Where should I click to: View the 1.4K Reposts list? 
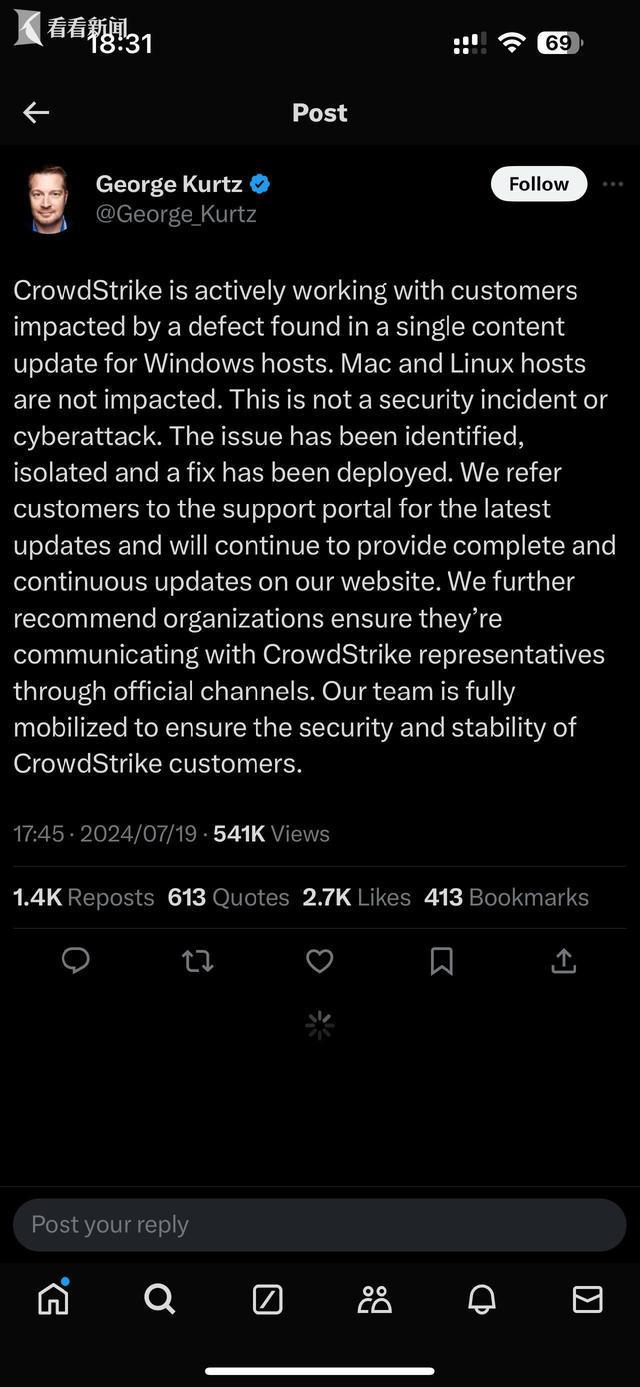click(x=84, y=897)
